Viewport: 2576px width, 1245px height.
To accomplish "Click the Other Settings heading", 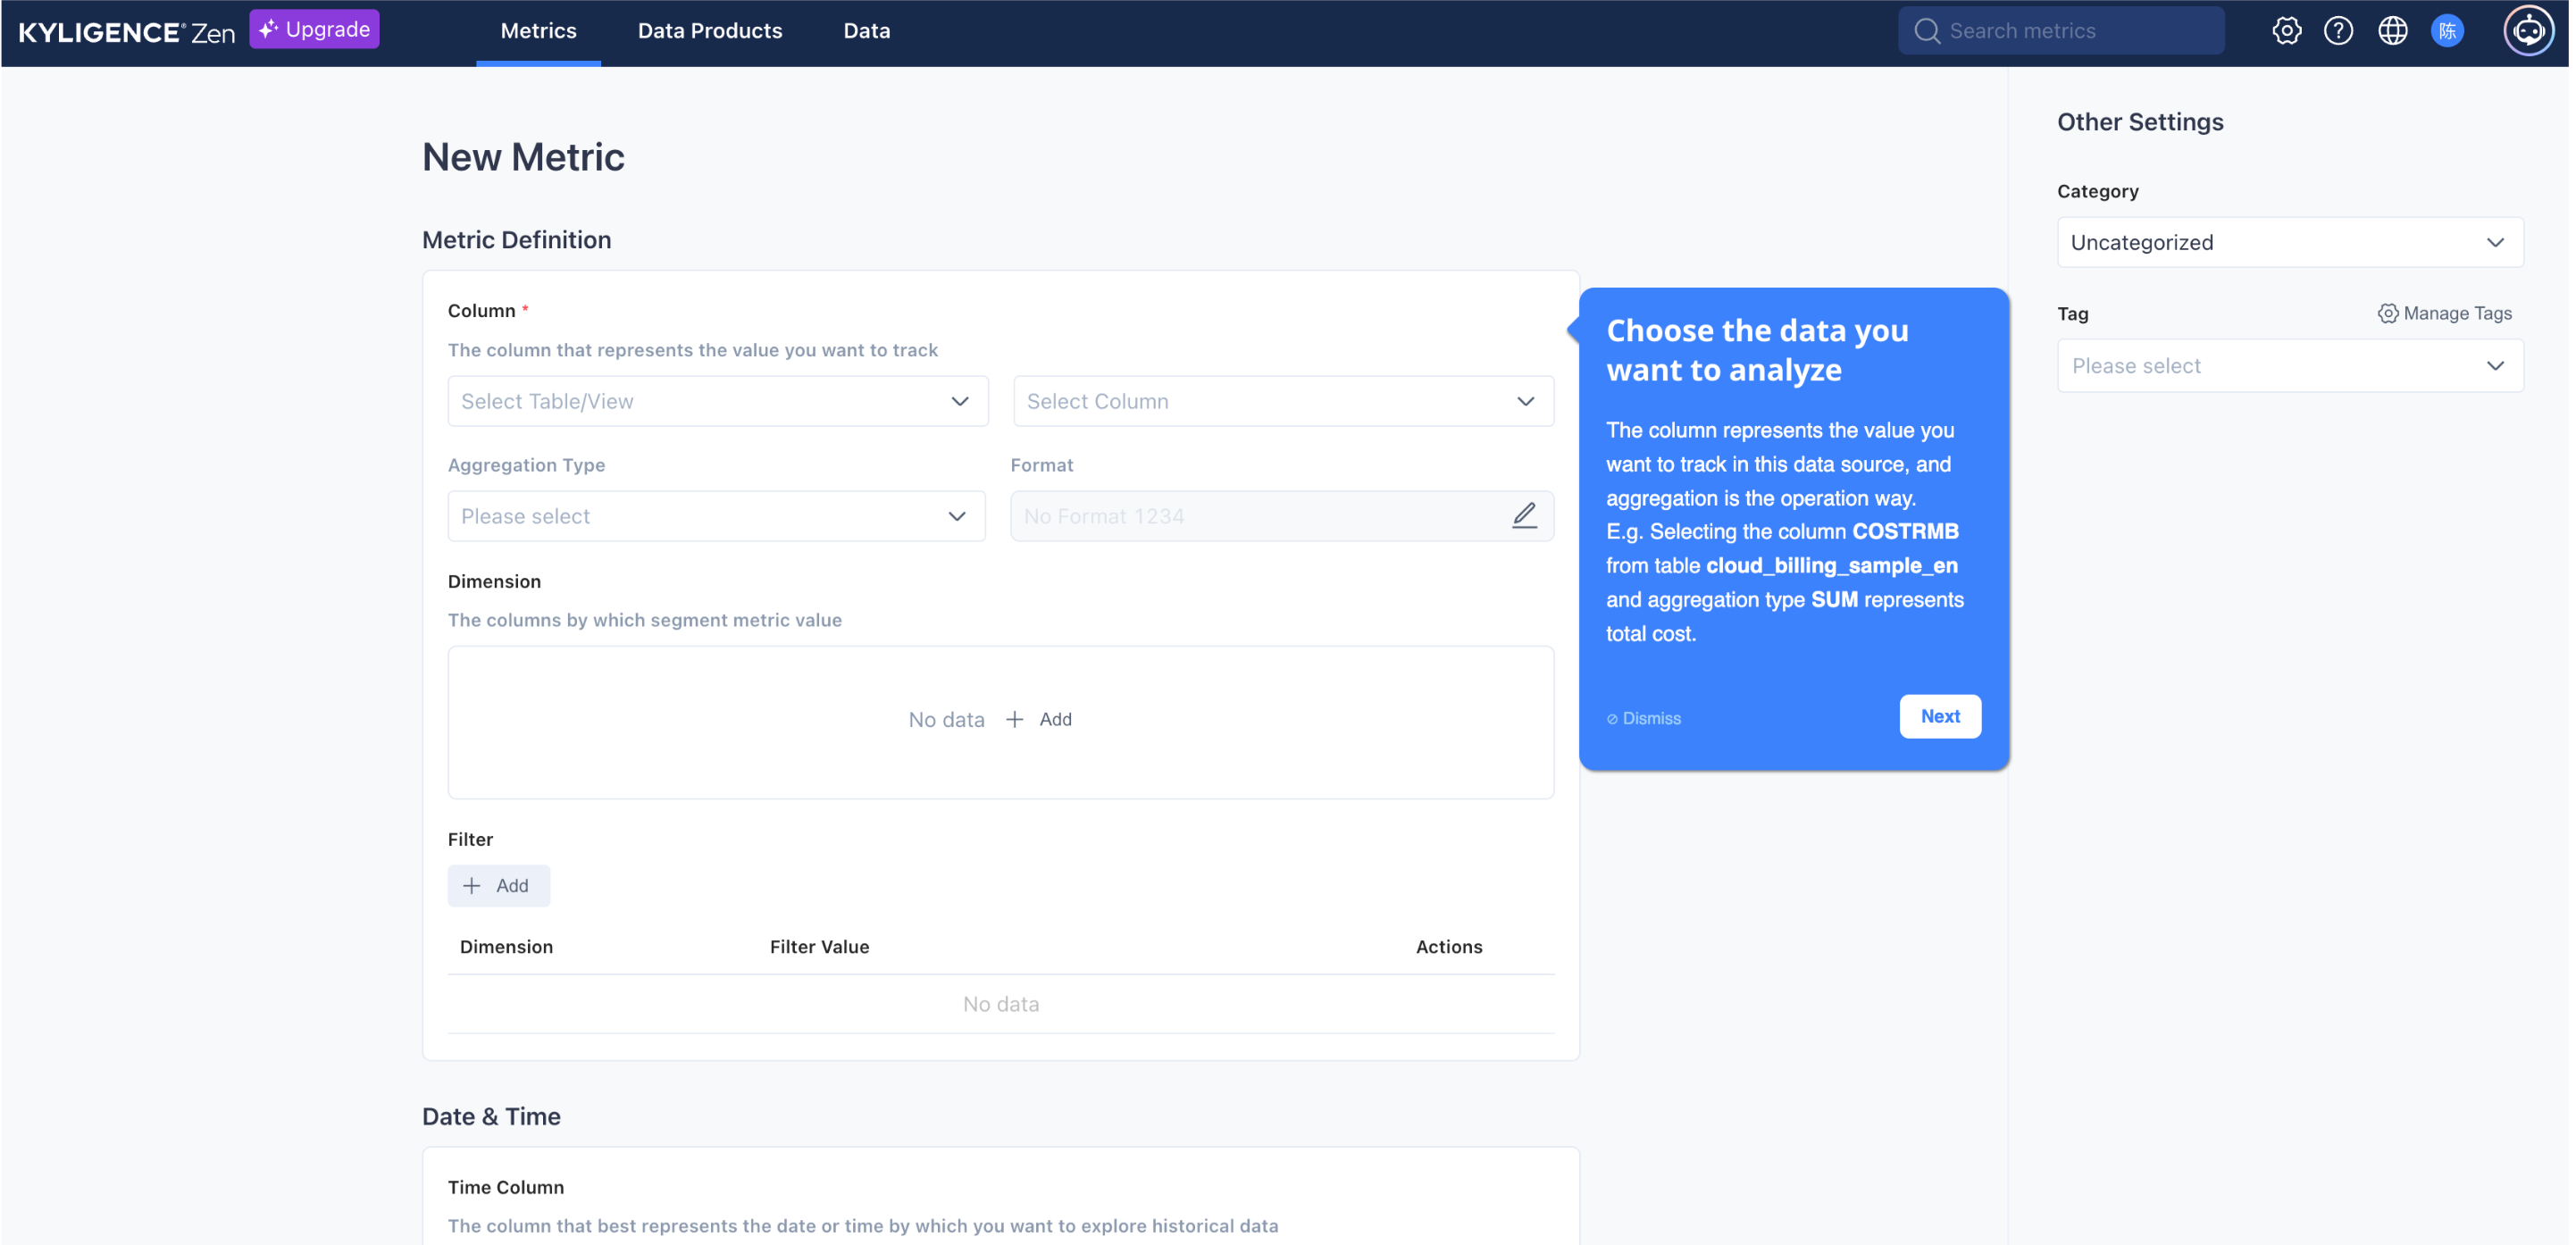I will pyautogui.click(x=2140, y=122).
